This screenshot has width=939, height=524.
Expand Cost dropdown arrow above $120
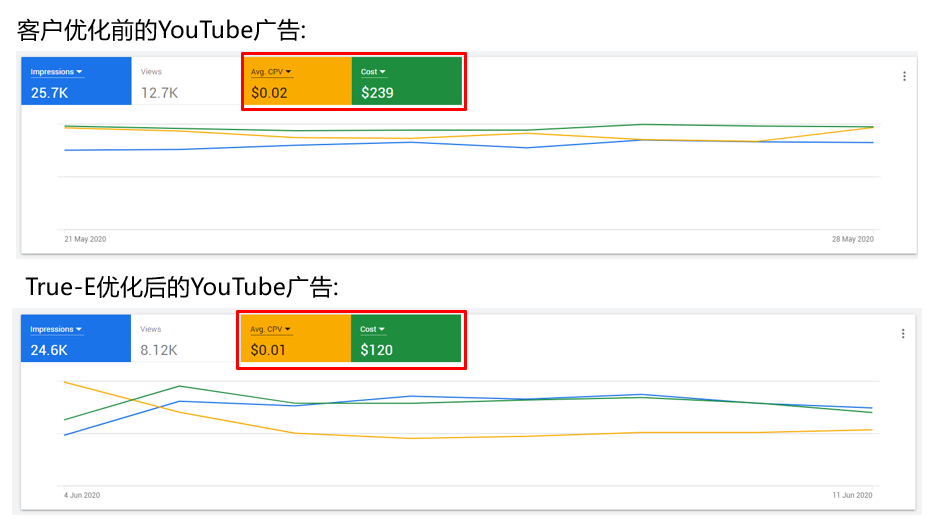click(x=382, y=329)
